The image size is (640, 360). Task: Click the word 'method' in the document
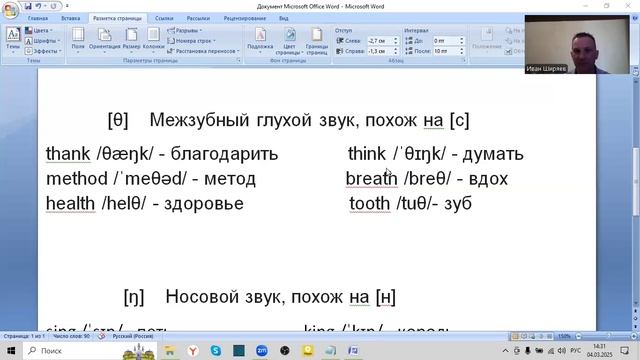tap(77, 179)
